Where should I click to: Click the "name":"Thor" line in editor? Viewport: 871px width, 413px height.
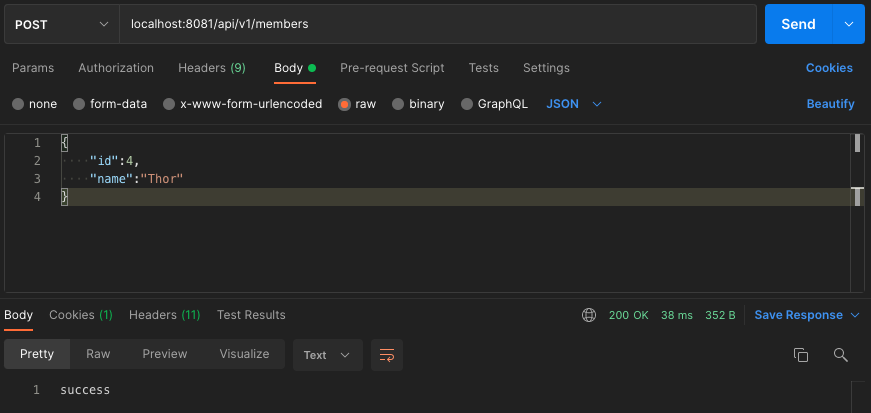pos(137,178)
